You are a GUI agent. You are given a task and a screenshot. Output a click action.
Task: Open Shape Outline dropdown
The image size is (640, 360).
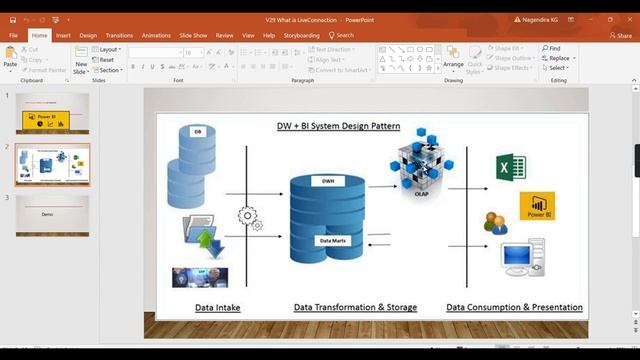point(510,58)
